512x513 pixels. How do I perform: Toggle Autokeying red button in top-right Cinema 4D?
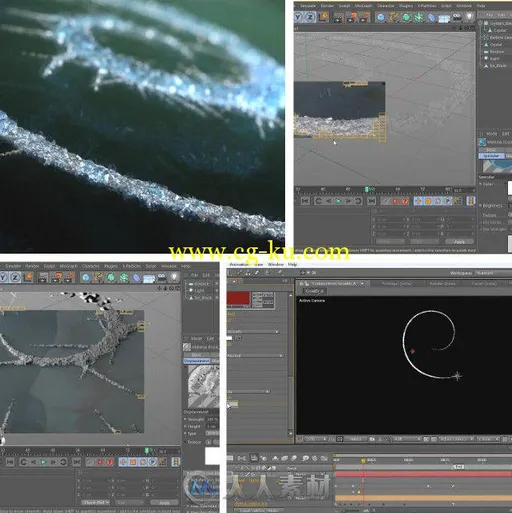[x=395, y=201]
